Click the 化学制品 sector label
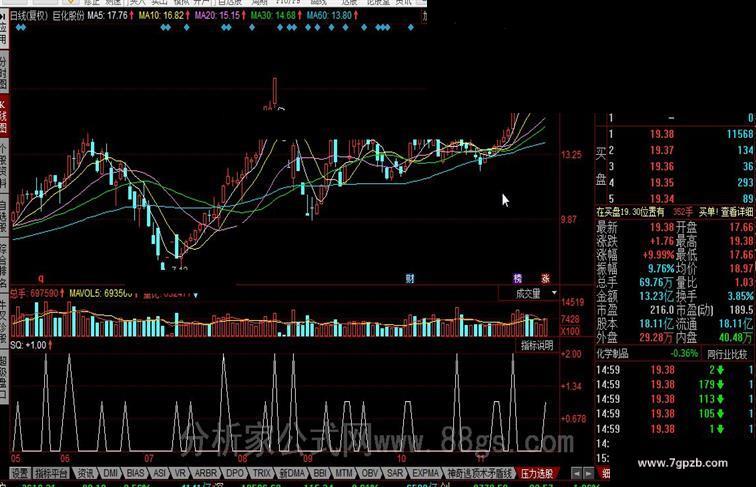The image size is (756, 487). (612, 353)
